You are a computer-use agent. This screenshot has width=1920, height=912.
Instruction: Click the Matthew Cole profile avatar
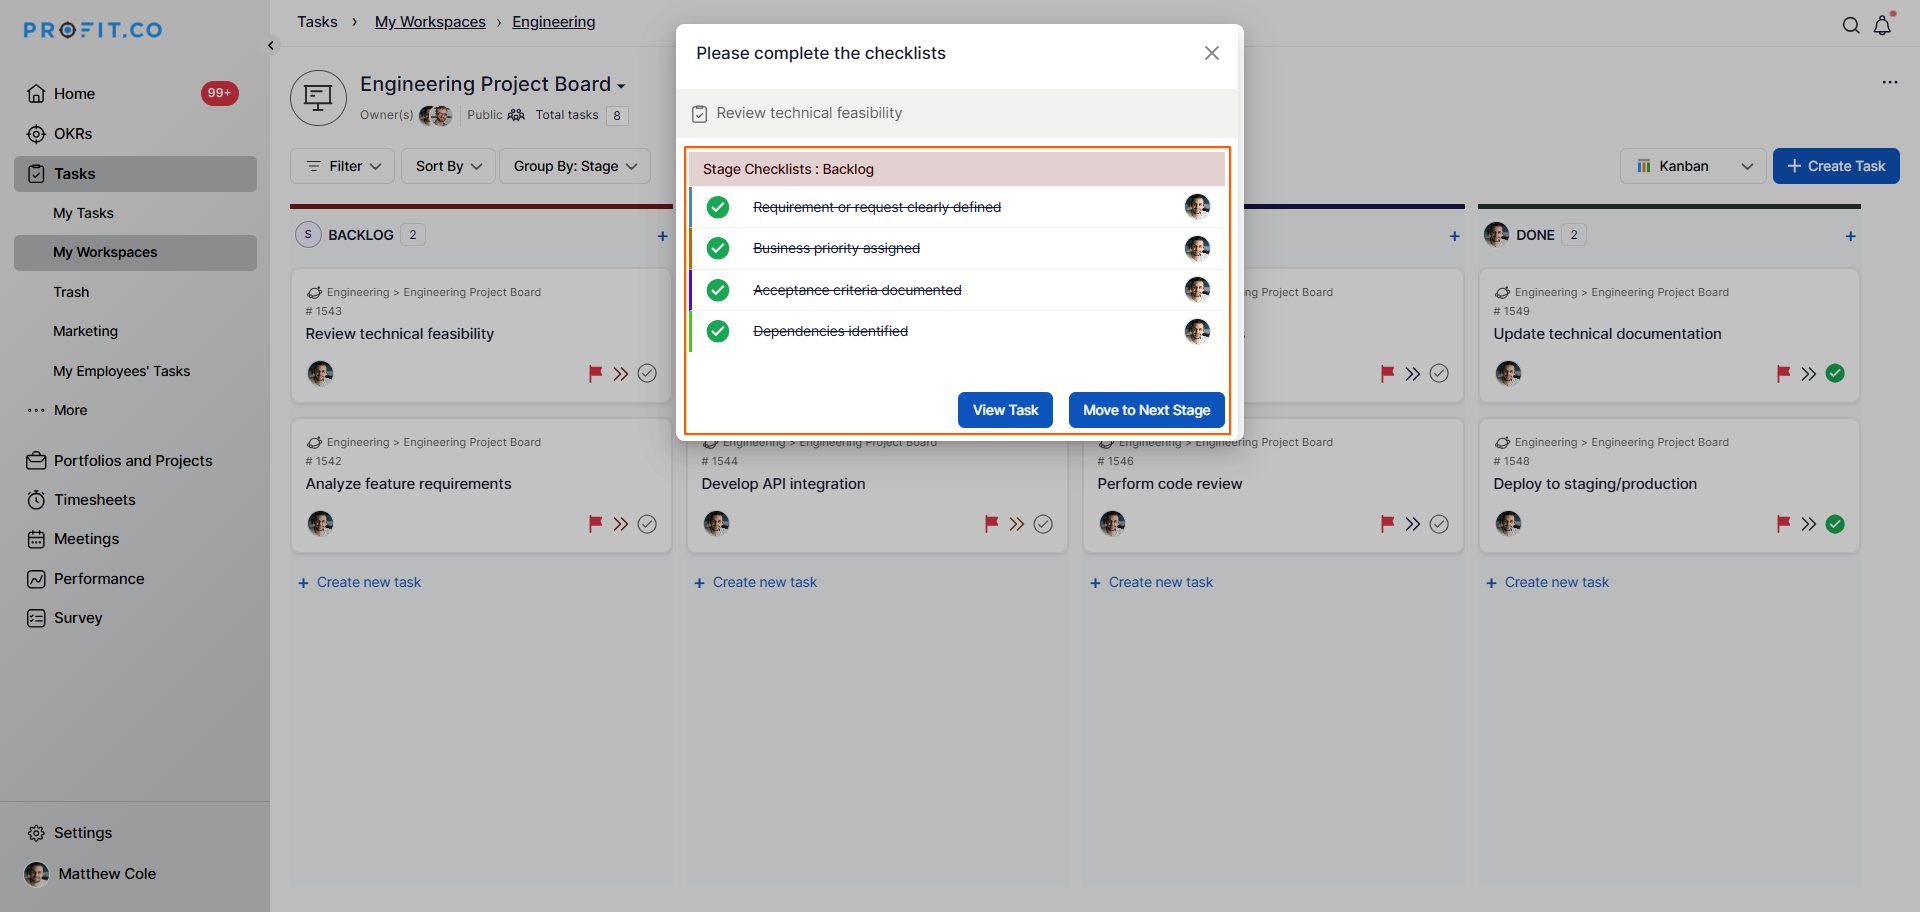tap(37, 874)
